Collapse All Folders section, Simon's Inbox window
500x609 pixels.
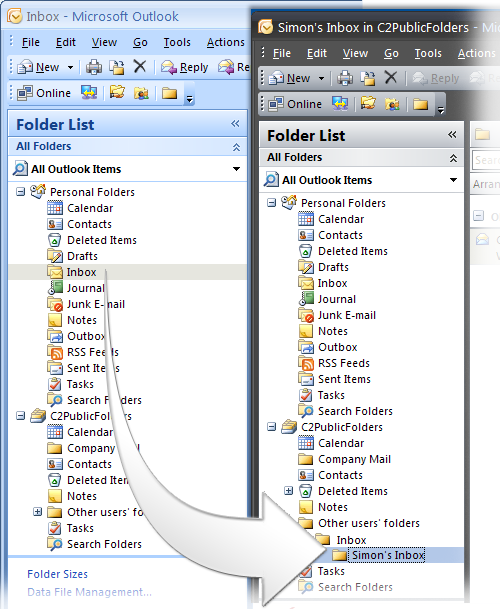click(453, 158)
